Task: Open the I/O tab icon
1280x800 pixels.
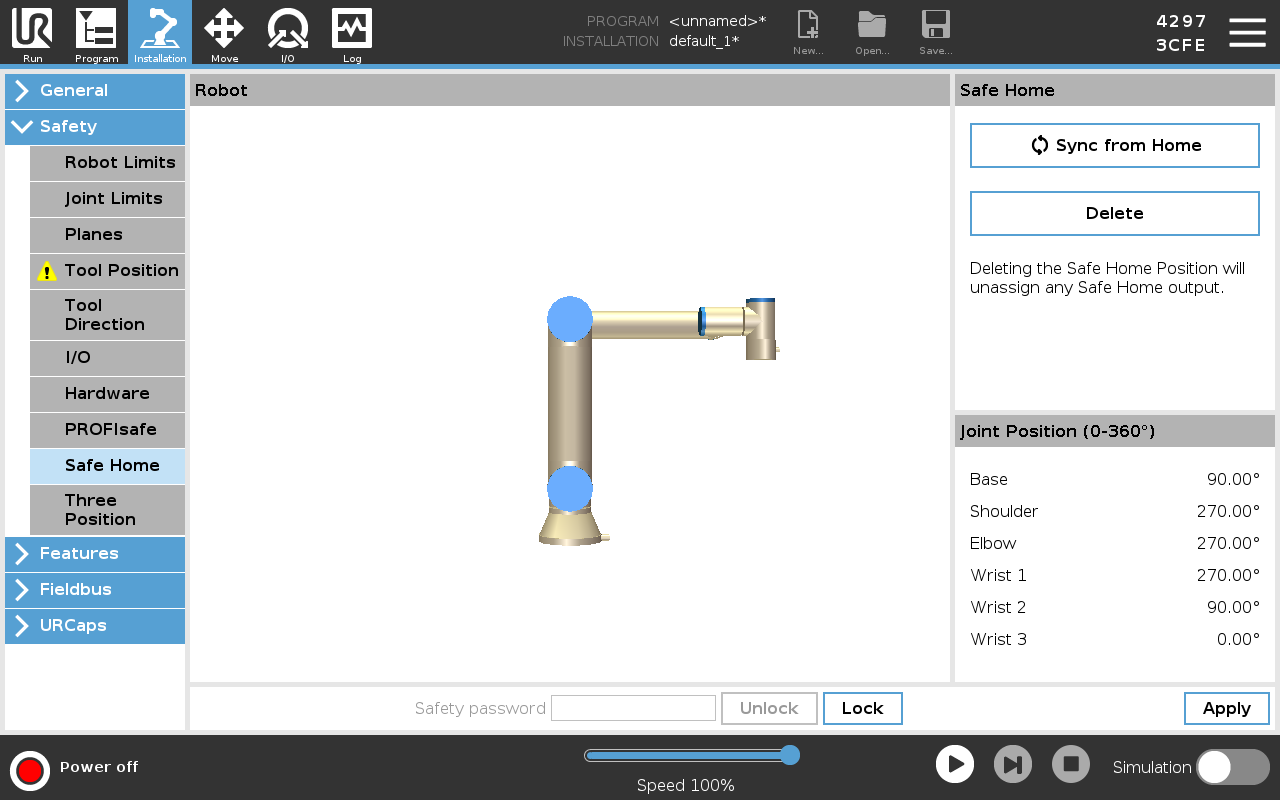Action: (288, 31)
